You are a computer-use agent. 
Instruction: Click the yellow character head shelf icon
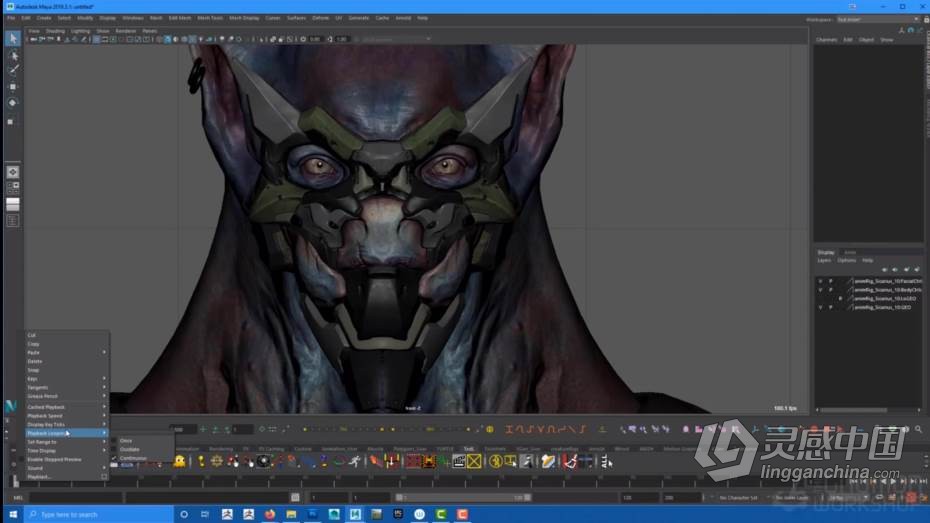click(179, 461)
